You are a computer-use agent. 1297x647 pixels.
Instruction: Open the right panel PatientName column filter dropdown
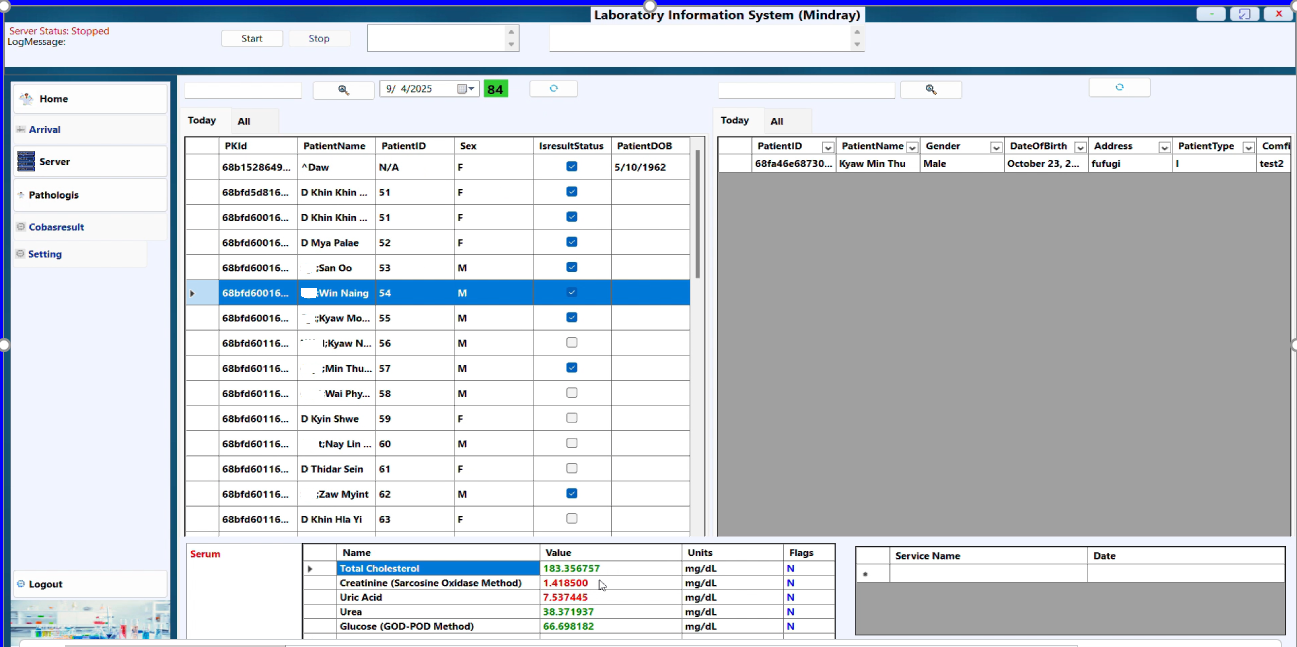pyautogui.click(x=911, y=147)
